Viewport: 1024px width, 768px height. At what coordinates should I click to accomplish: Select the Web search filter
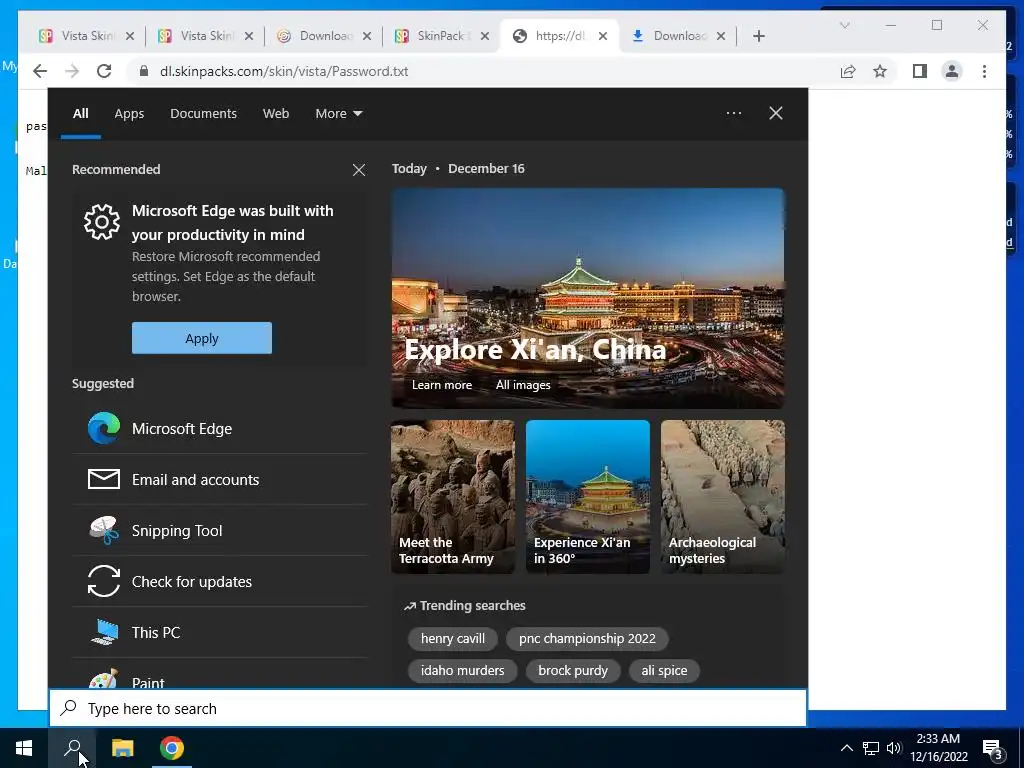(x=276, y=114)
